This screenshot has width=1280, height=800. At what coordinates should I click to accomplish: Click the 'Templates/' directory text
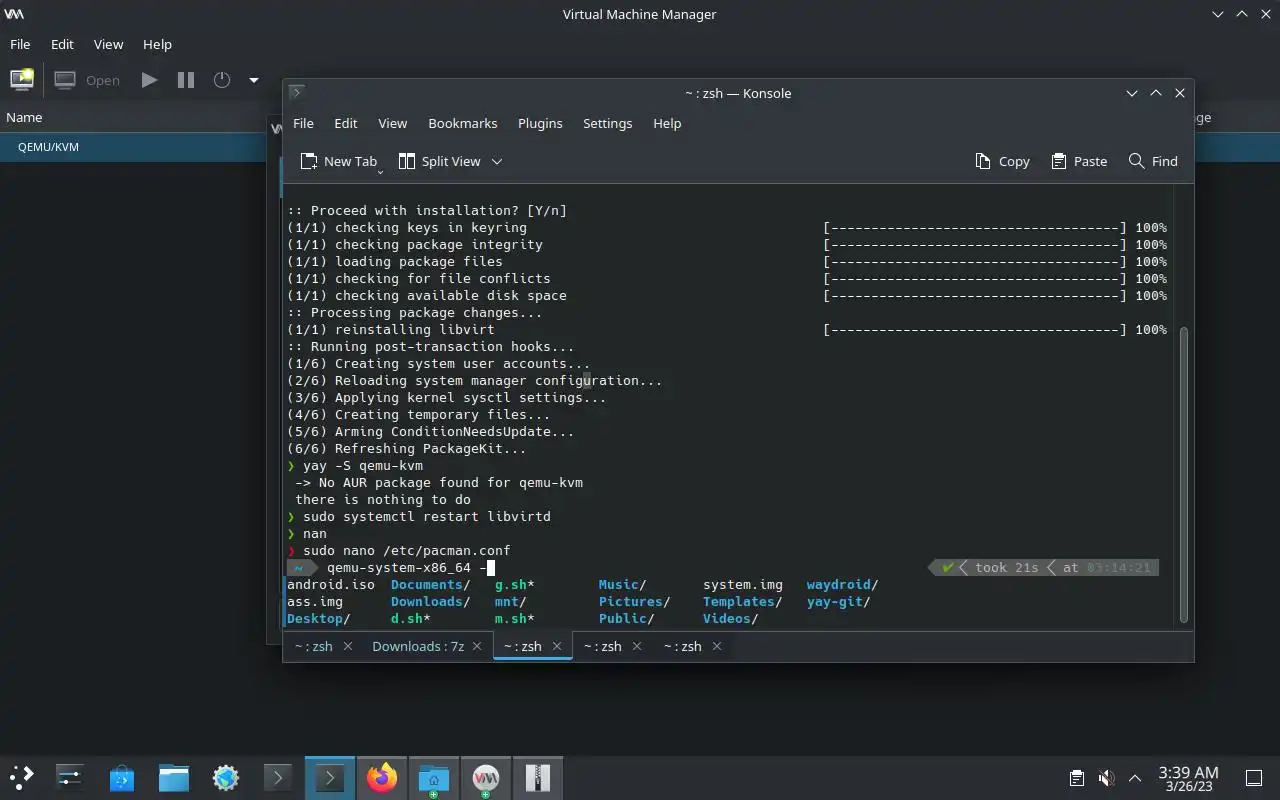click(743, 601)
